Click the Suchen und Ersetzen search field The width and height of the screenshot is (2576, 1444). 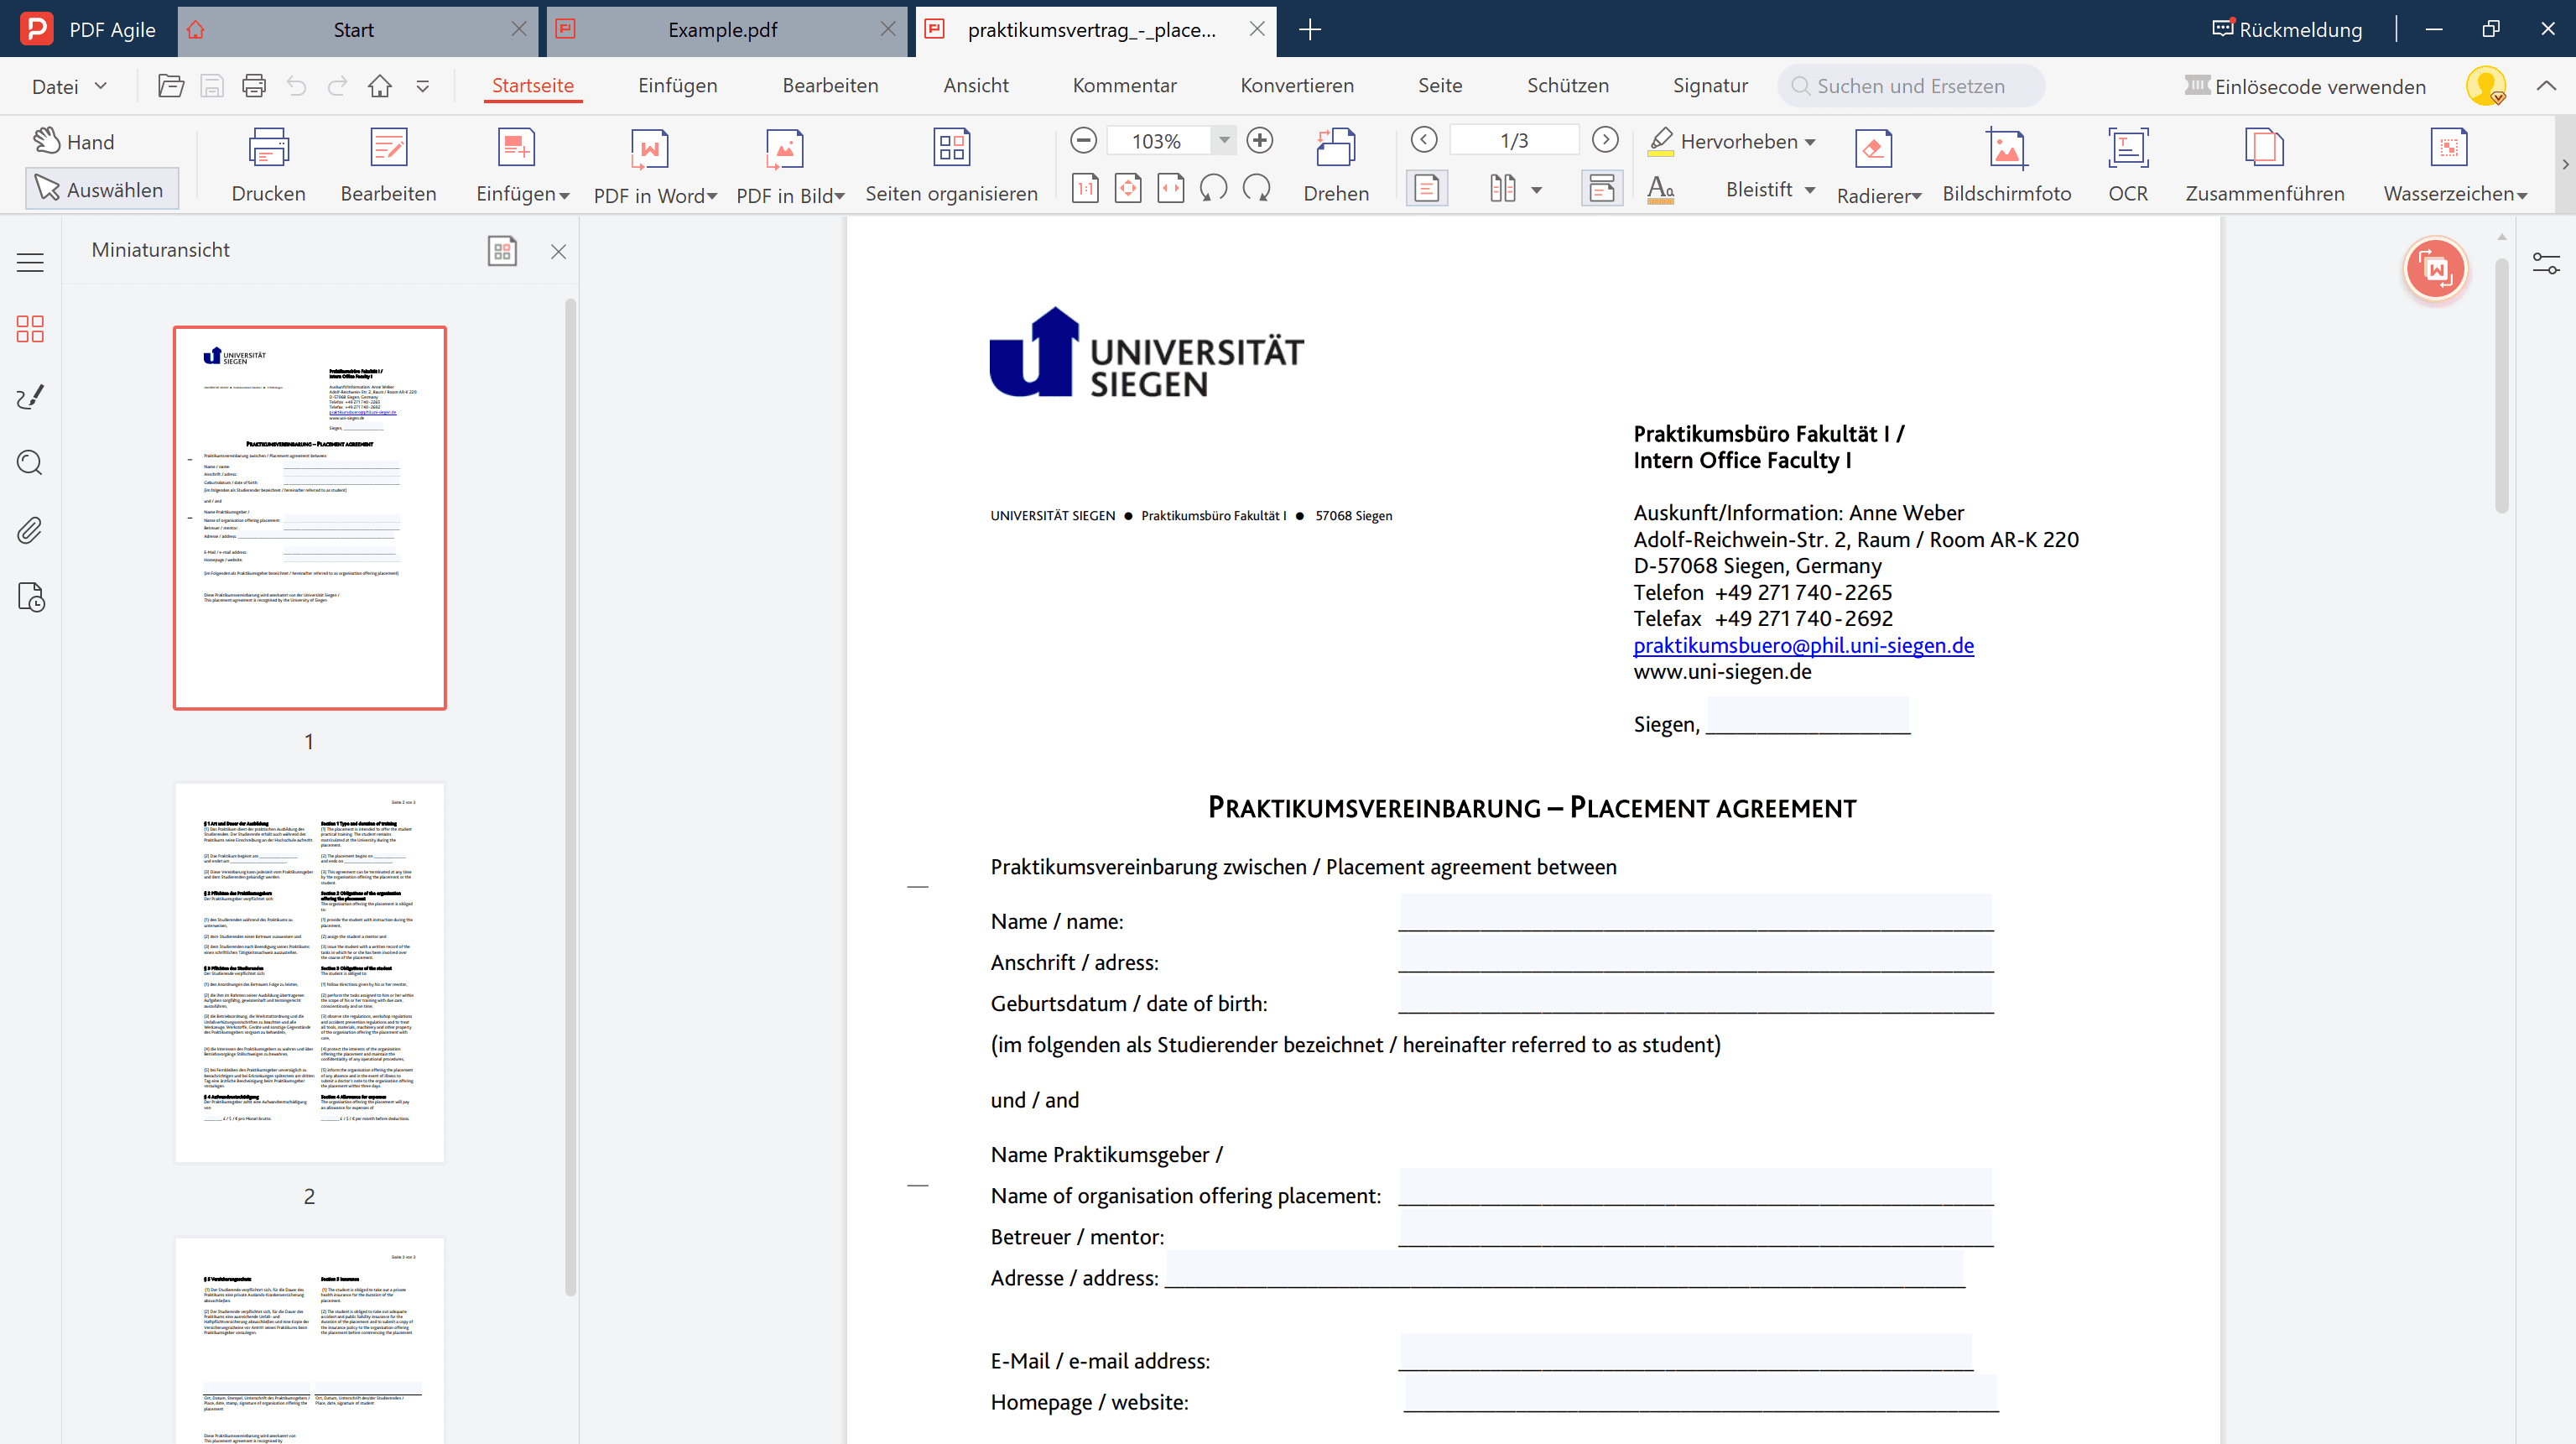1911,86
